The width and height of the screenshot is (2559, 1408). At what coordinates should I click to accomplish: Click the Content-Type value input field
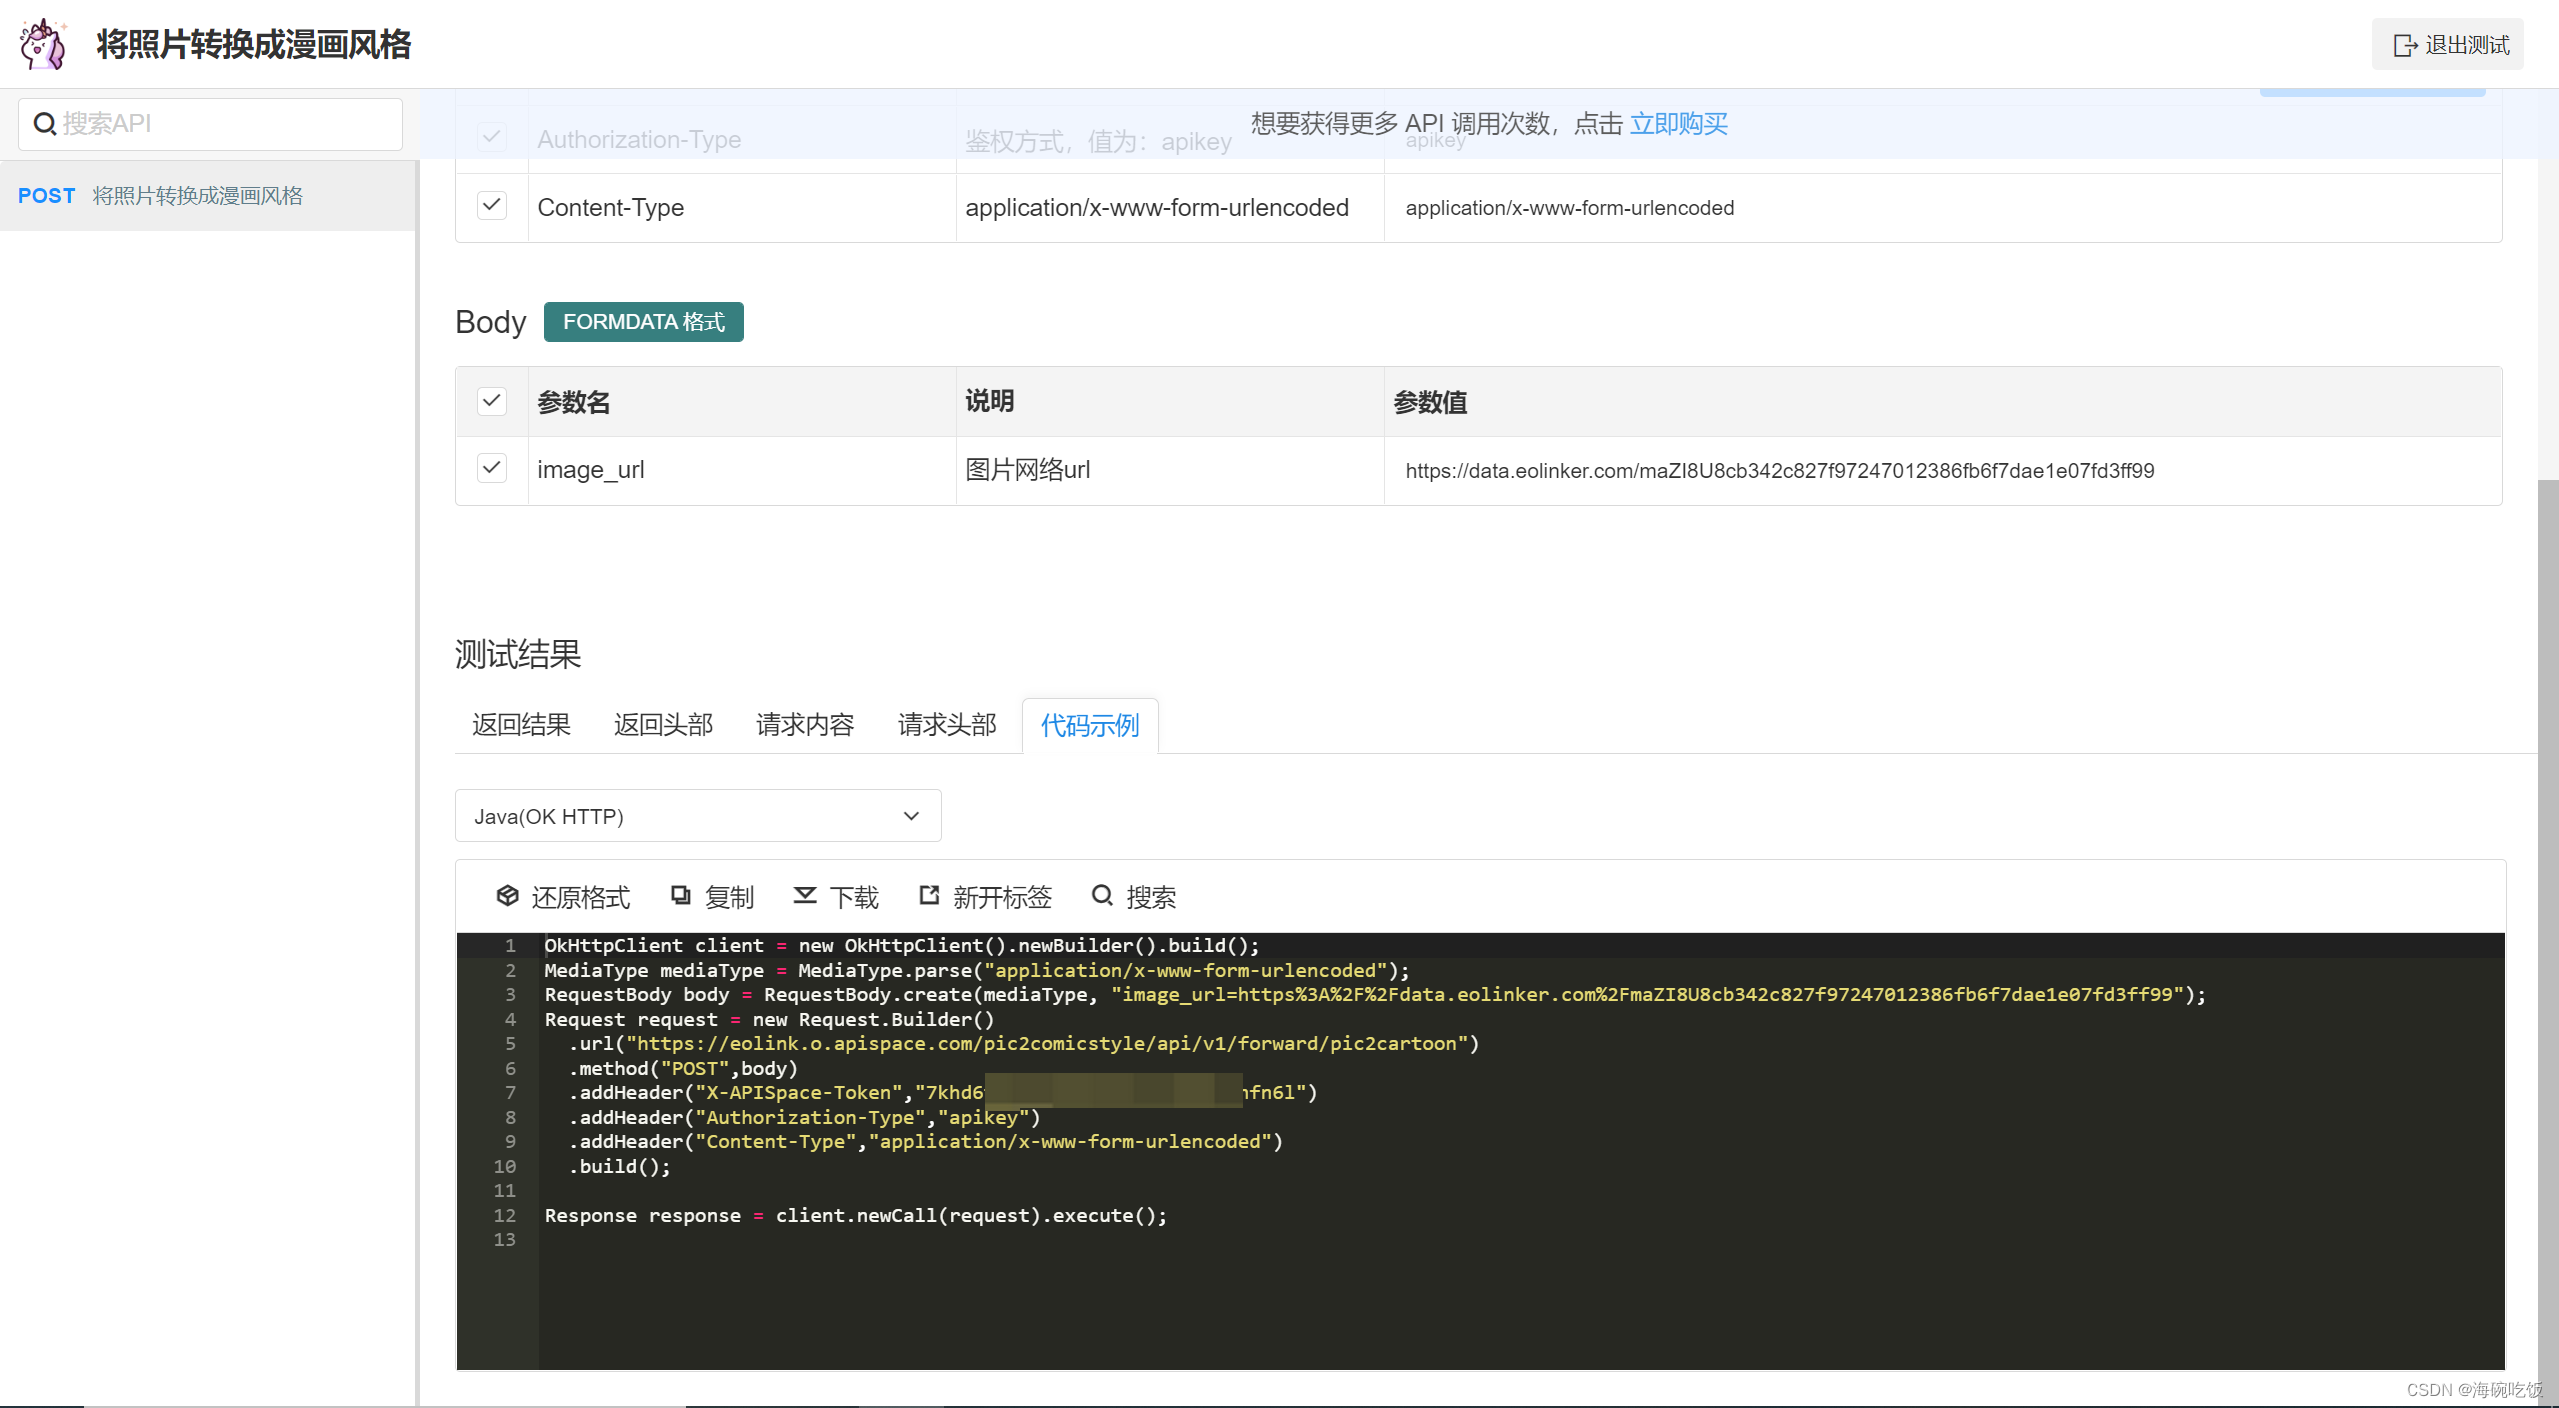point(1943,208)
